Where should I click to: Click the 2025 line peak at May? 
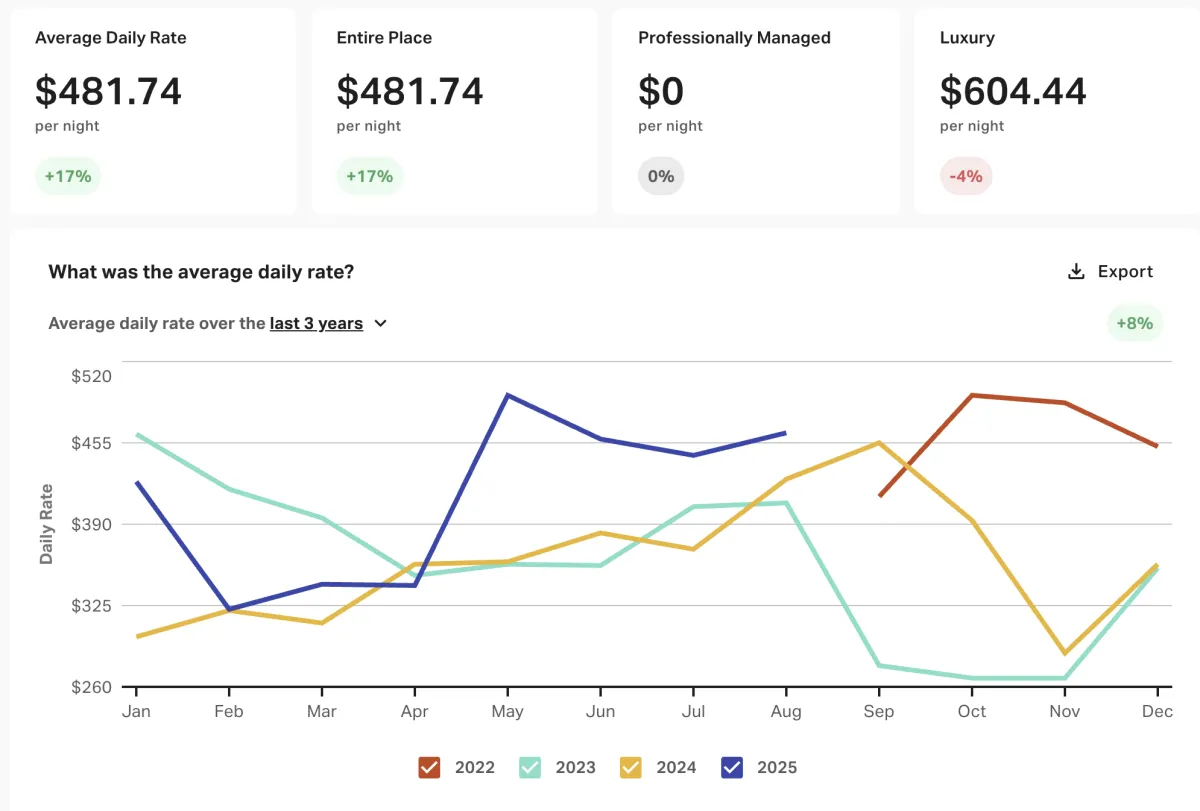pos(508,395)
